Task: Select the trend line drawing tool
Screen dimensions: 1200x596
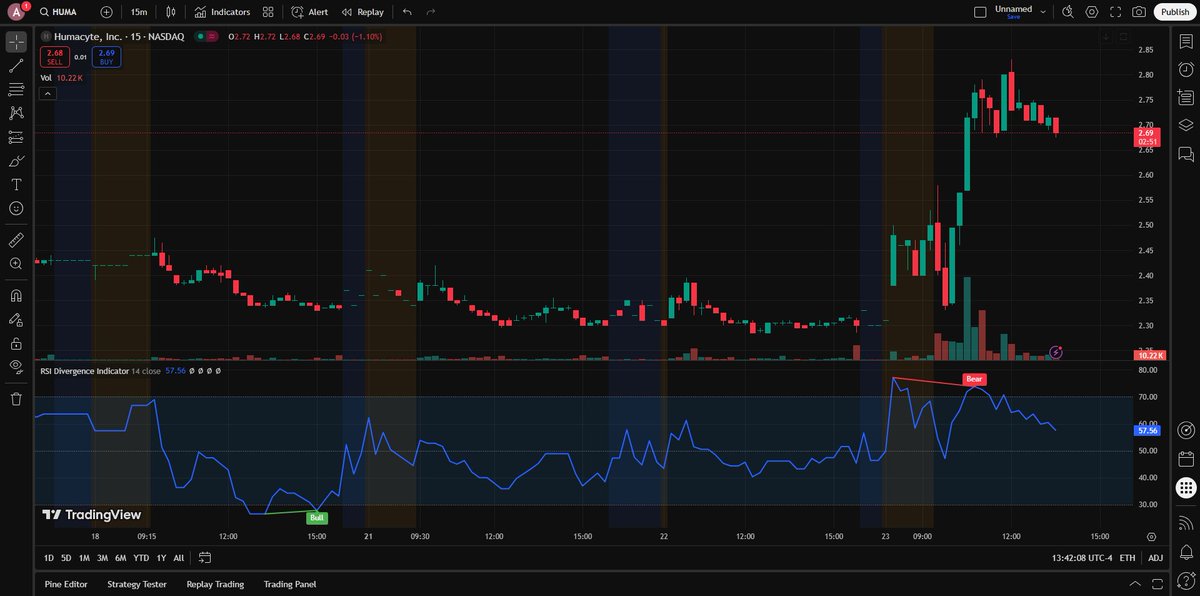Action: point(16,66)
